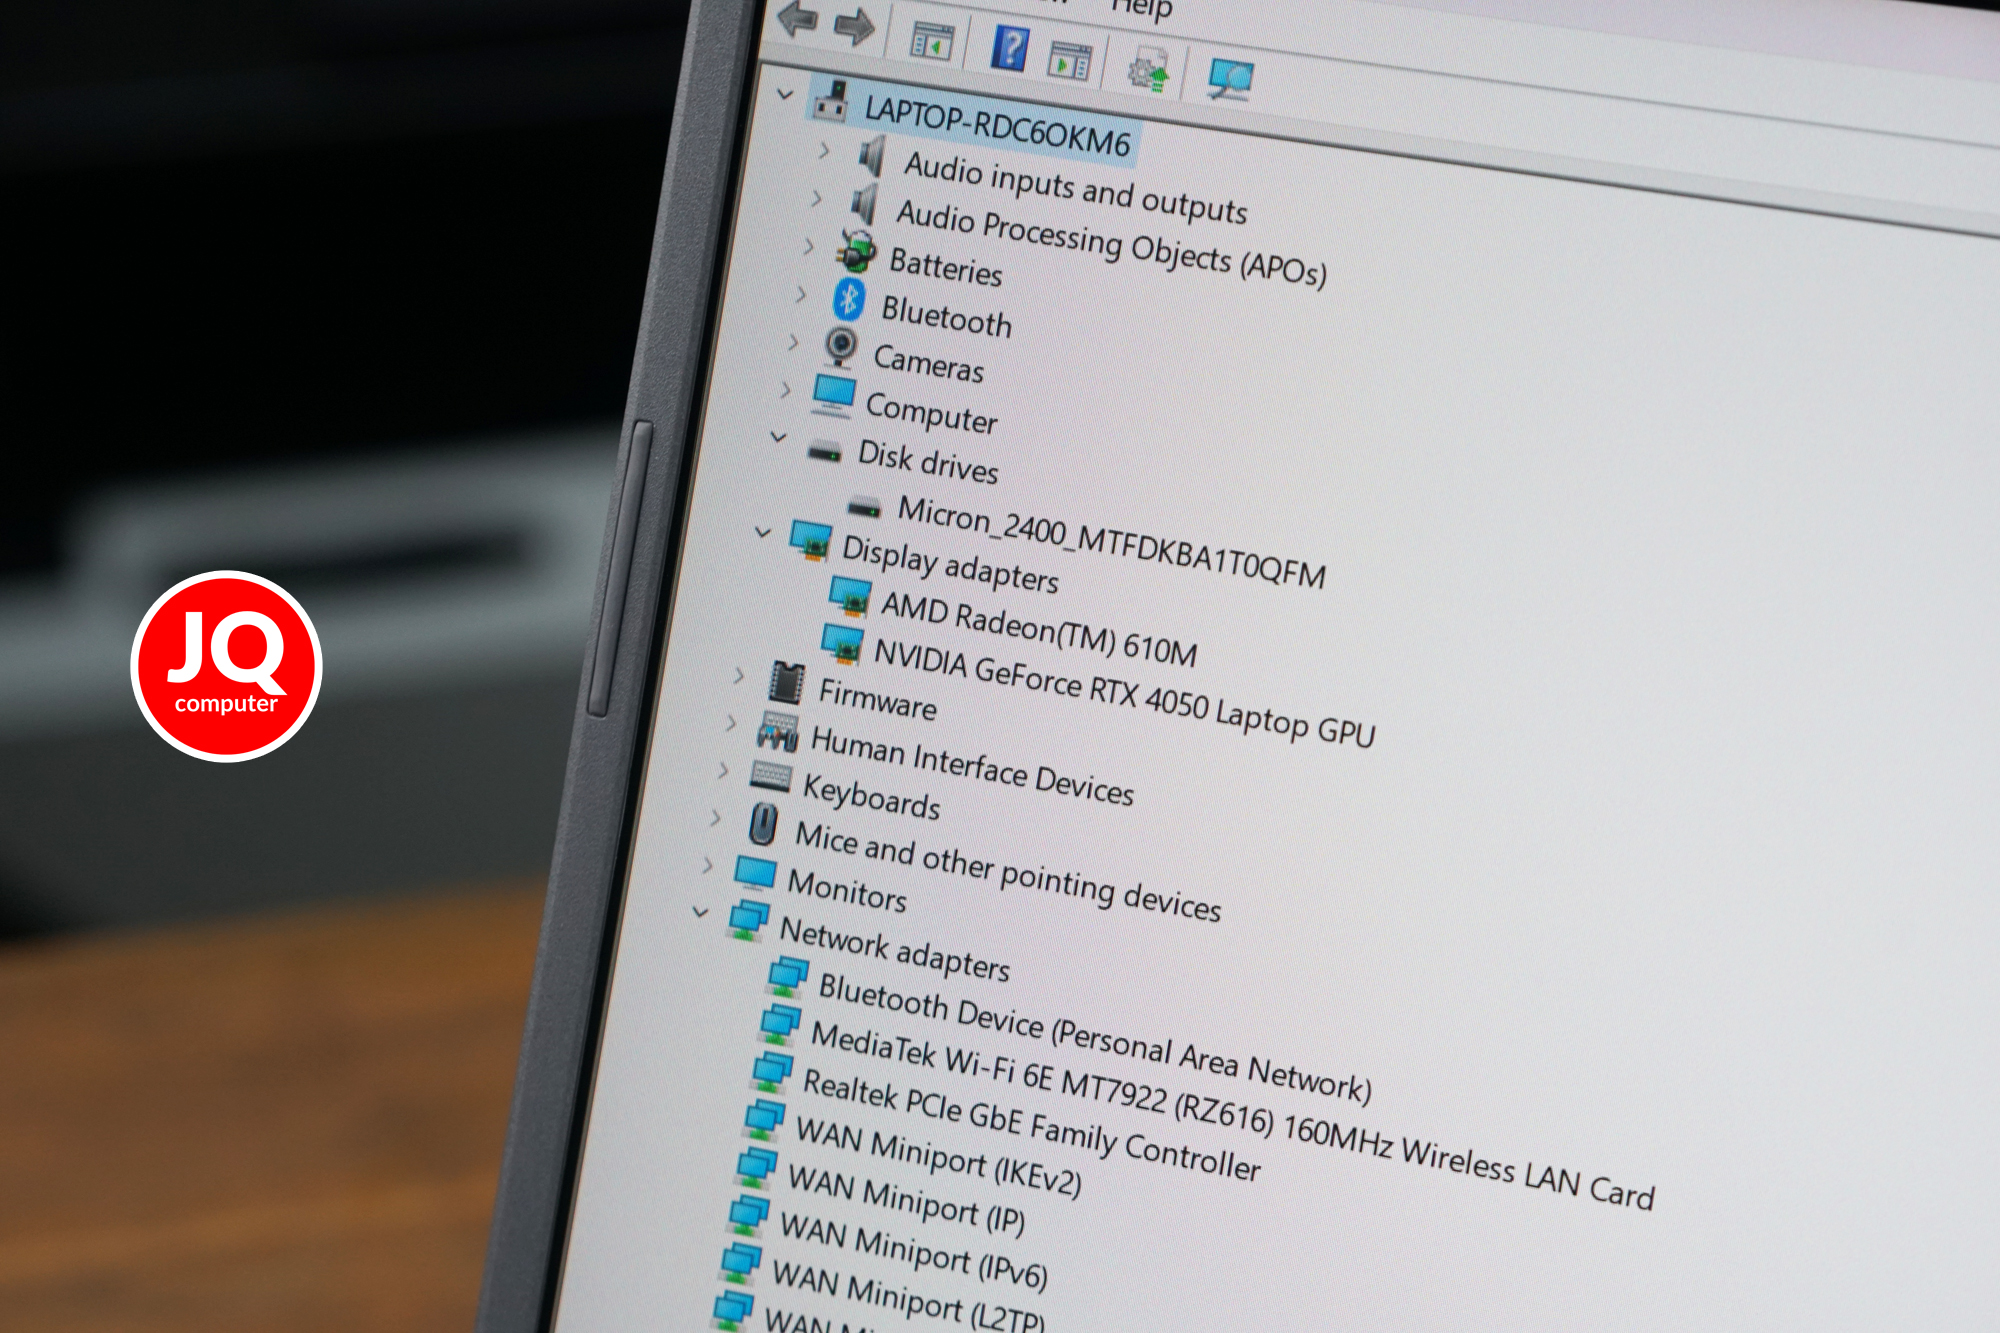Expand Audio inputs and outputs chevron
This screenshot has width=2000, height=1333.
coord(824,151)
